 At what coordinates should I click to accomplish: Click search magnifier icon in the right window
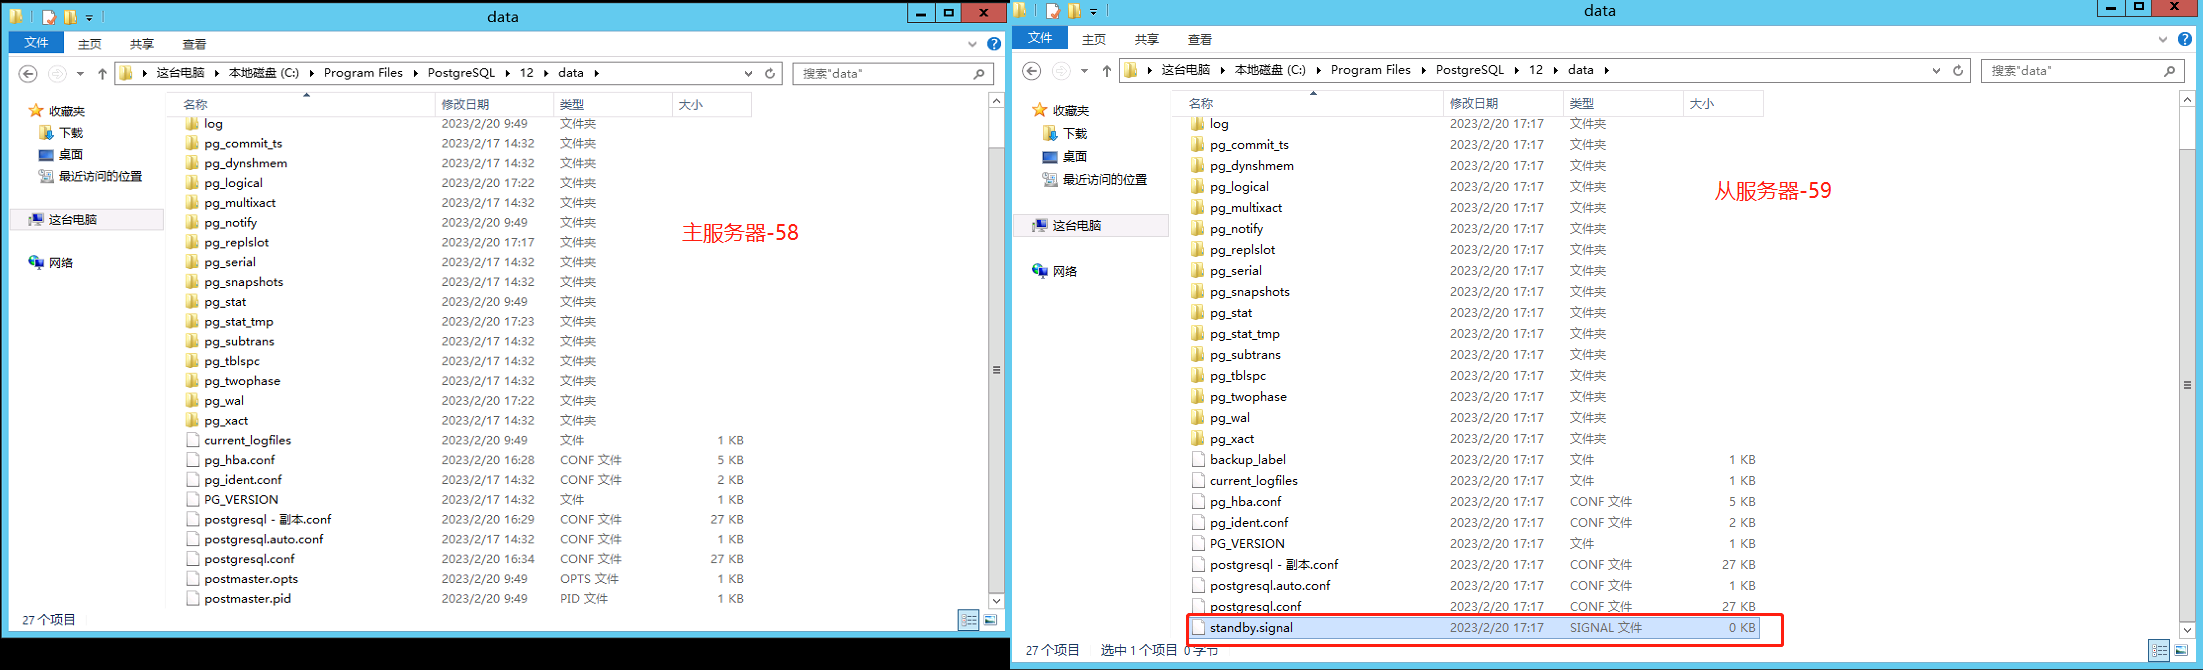2169,71
